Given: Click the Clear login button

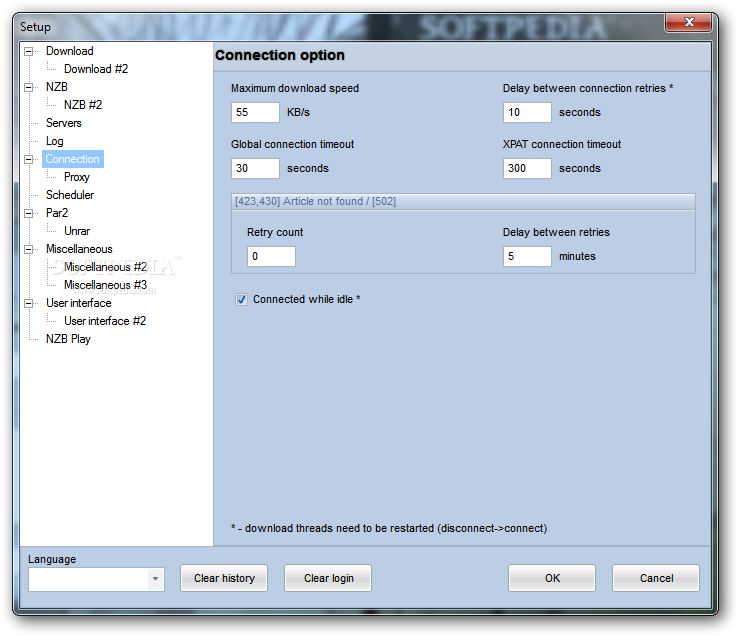Looking at the screenshot, I should [x=328, y=578].
